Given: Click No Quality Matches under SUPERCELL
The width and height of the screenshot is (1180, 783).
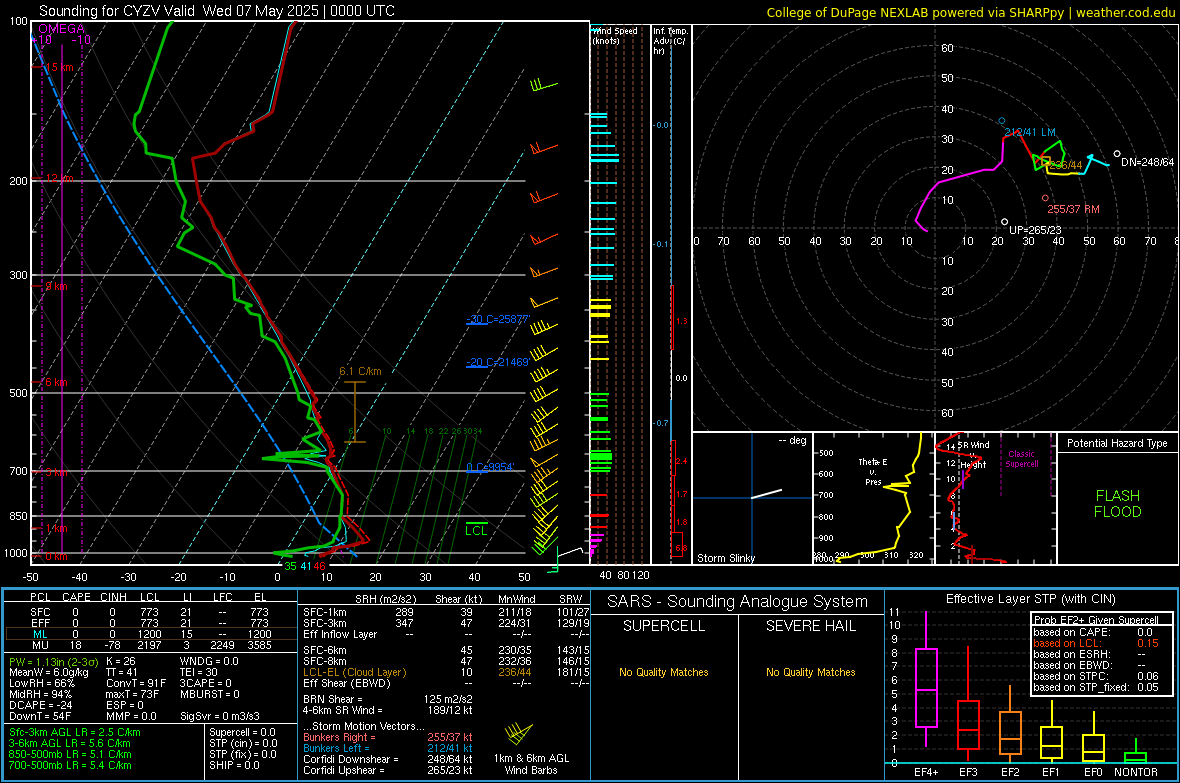Looking at the screenshot, I should 664,672.
